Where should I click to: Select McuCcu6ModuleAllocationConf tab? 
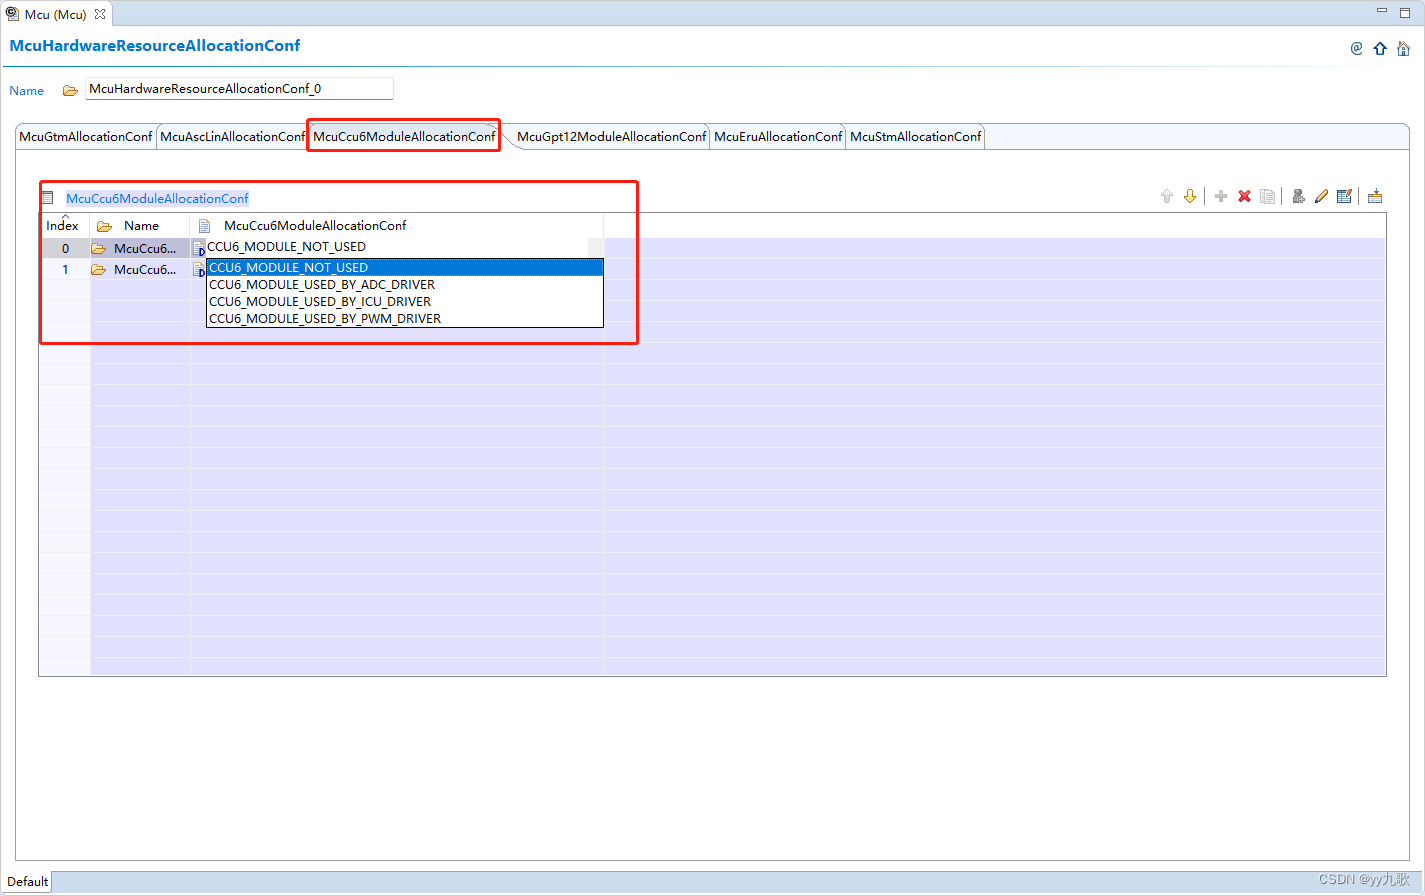click(404, 137)
